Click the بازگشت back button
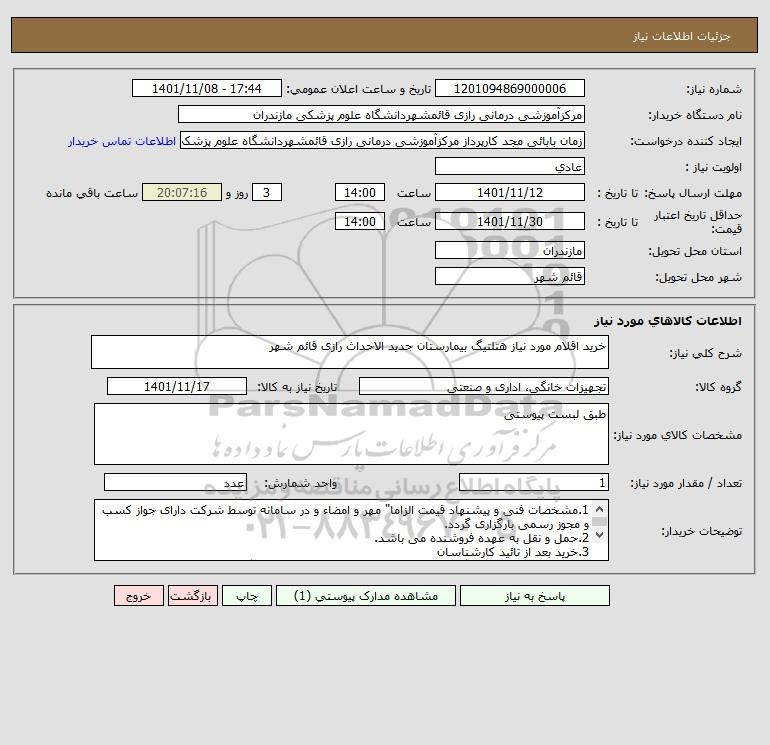Image resolution: width=770 pixels, height=745 pixels. tap(192, 596)
